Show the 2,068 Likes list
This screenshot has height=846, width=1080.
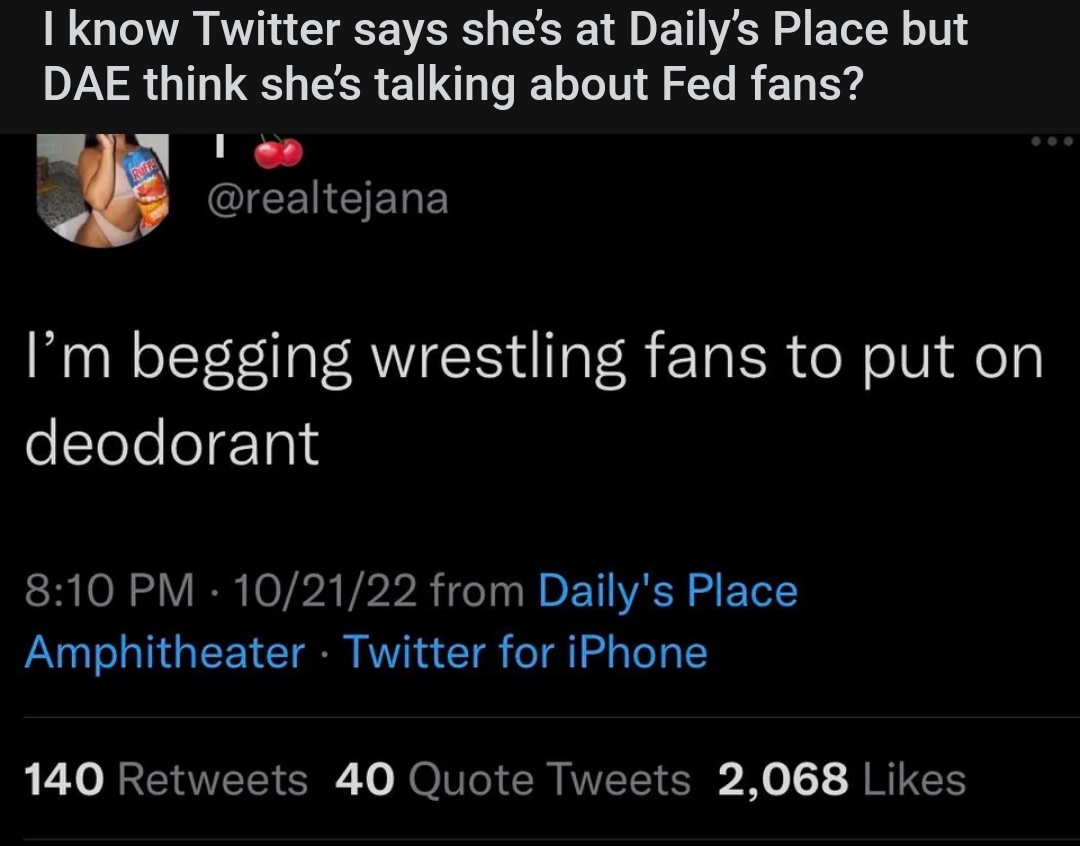click(842, 779)
